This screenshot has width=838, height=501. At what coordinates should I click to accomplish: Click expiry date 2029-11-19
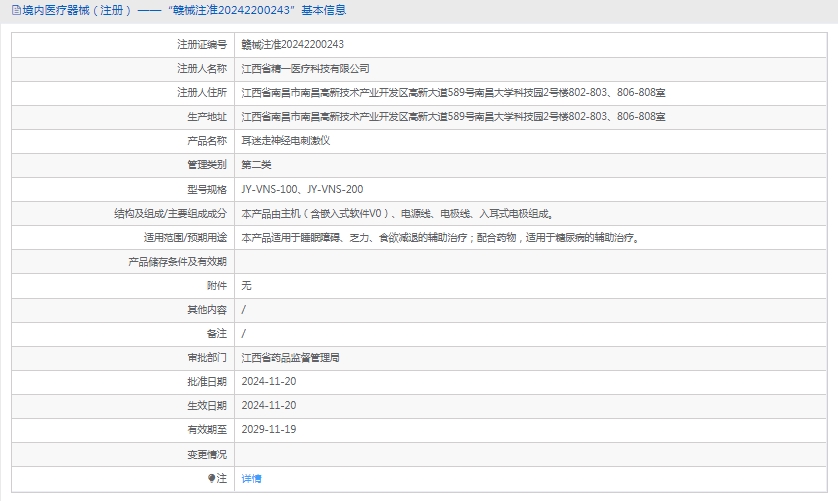click(269, 429)
